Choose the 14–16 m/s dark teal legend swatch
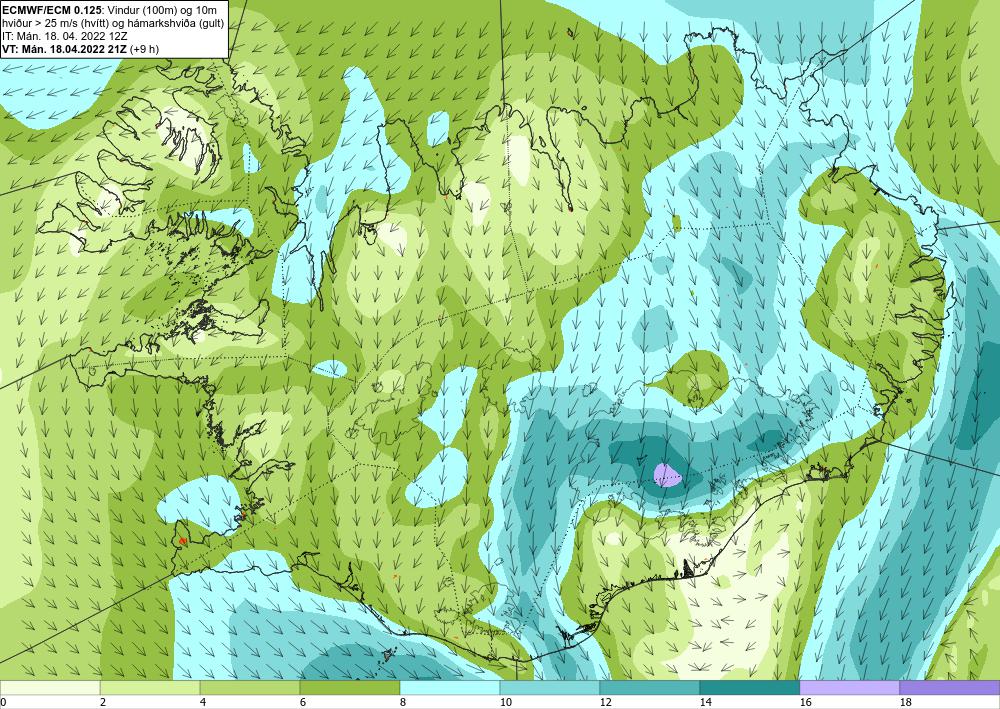This screenshot has width=1000, height=709. point(749,687)
